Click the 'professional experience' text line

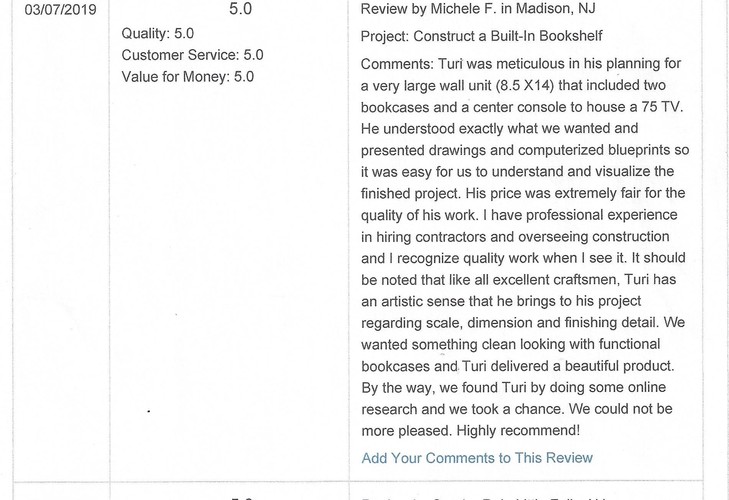tap(519, 215)
